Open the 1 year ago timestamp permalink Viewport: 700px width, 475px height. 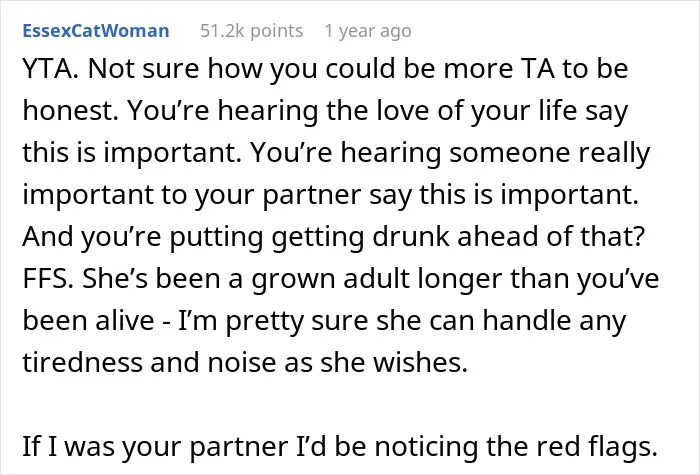tap(368, 31)
